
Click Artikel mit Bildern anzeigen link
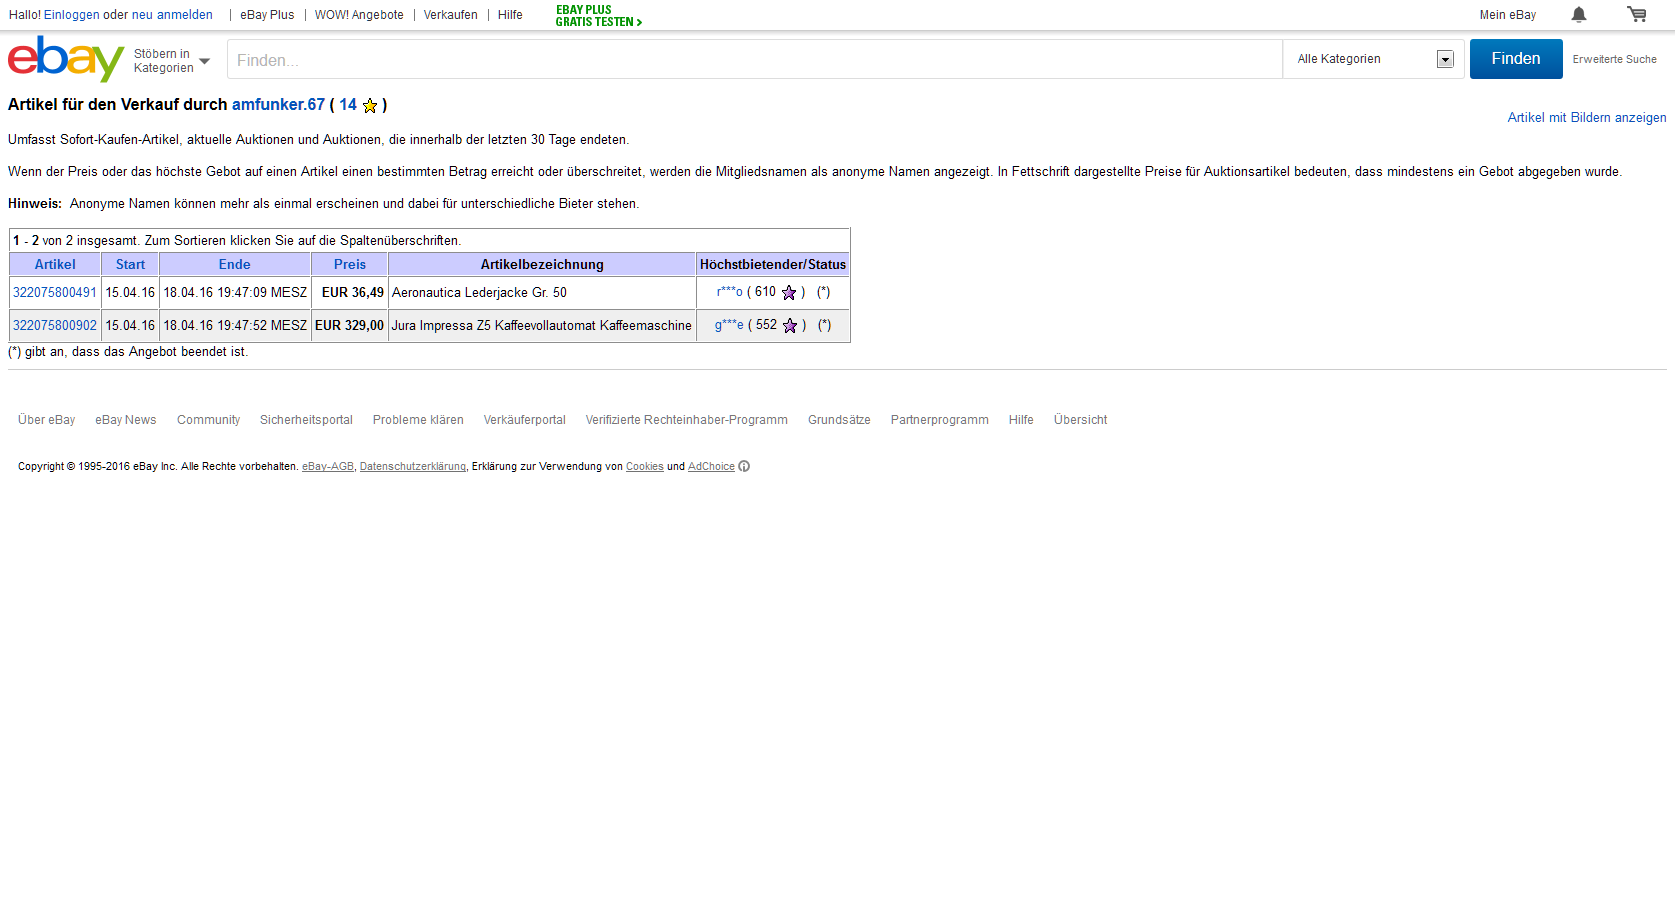[x=1587, y=117]
